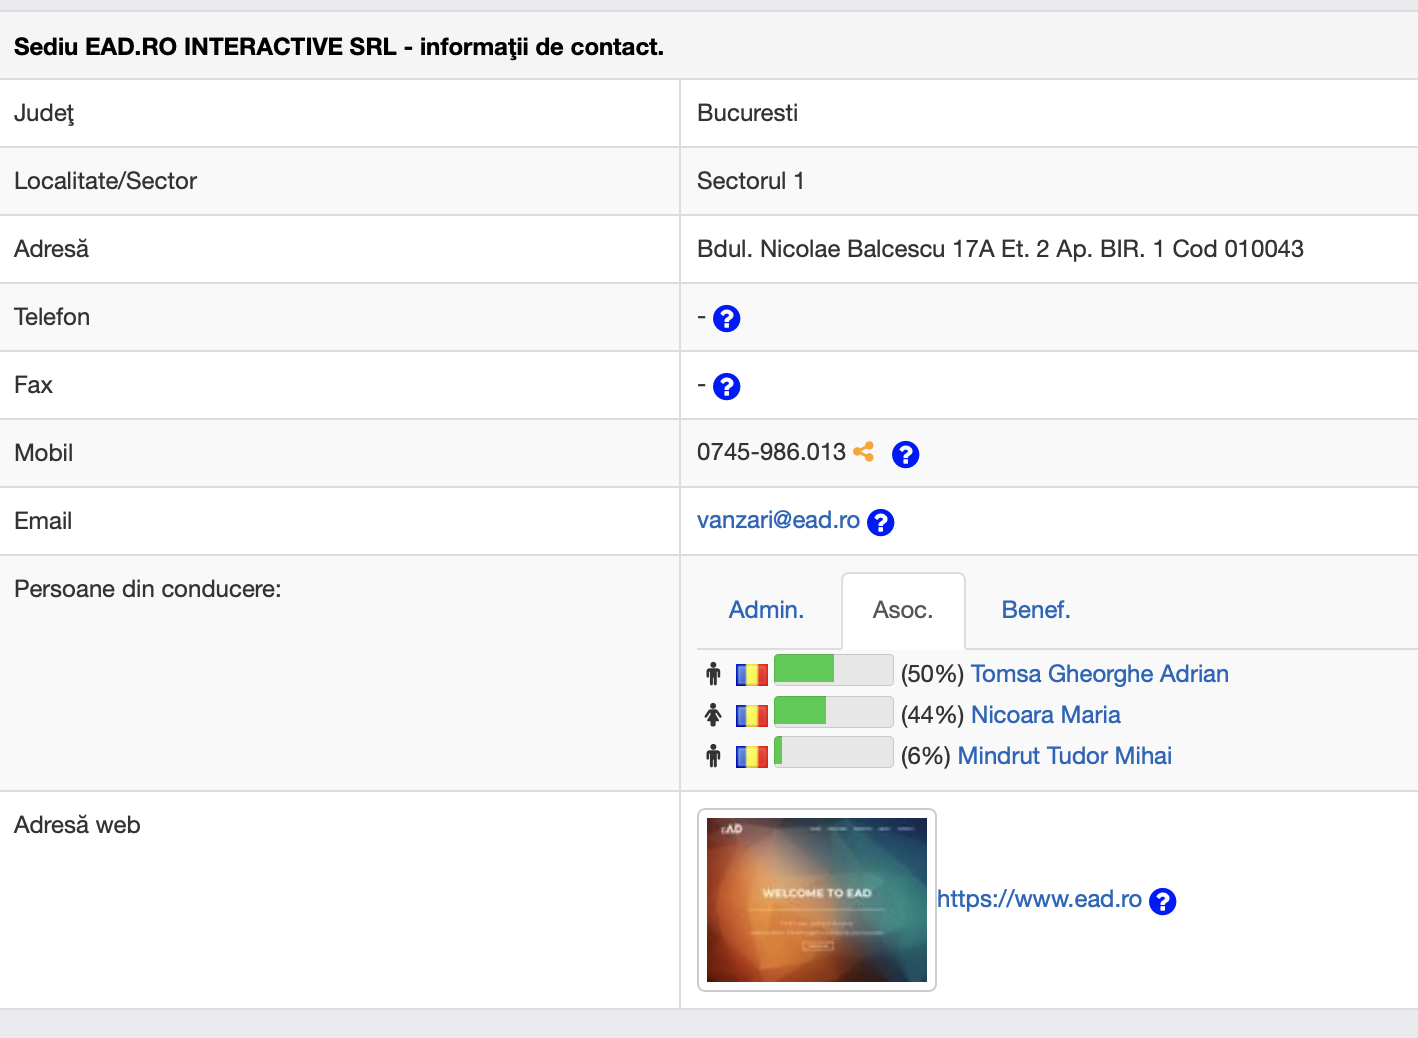The height and width of the screenshot is (1038, 1418).
Task: Click the orange share icon beside mobile number
Action: coord(864,452)
